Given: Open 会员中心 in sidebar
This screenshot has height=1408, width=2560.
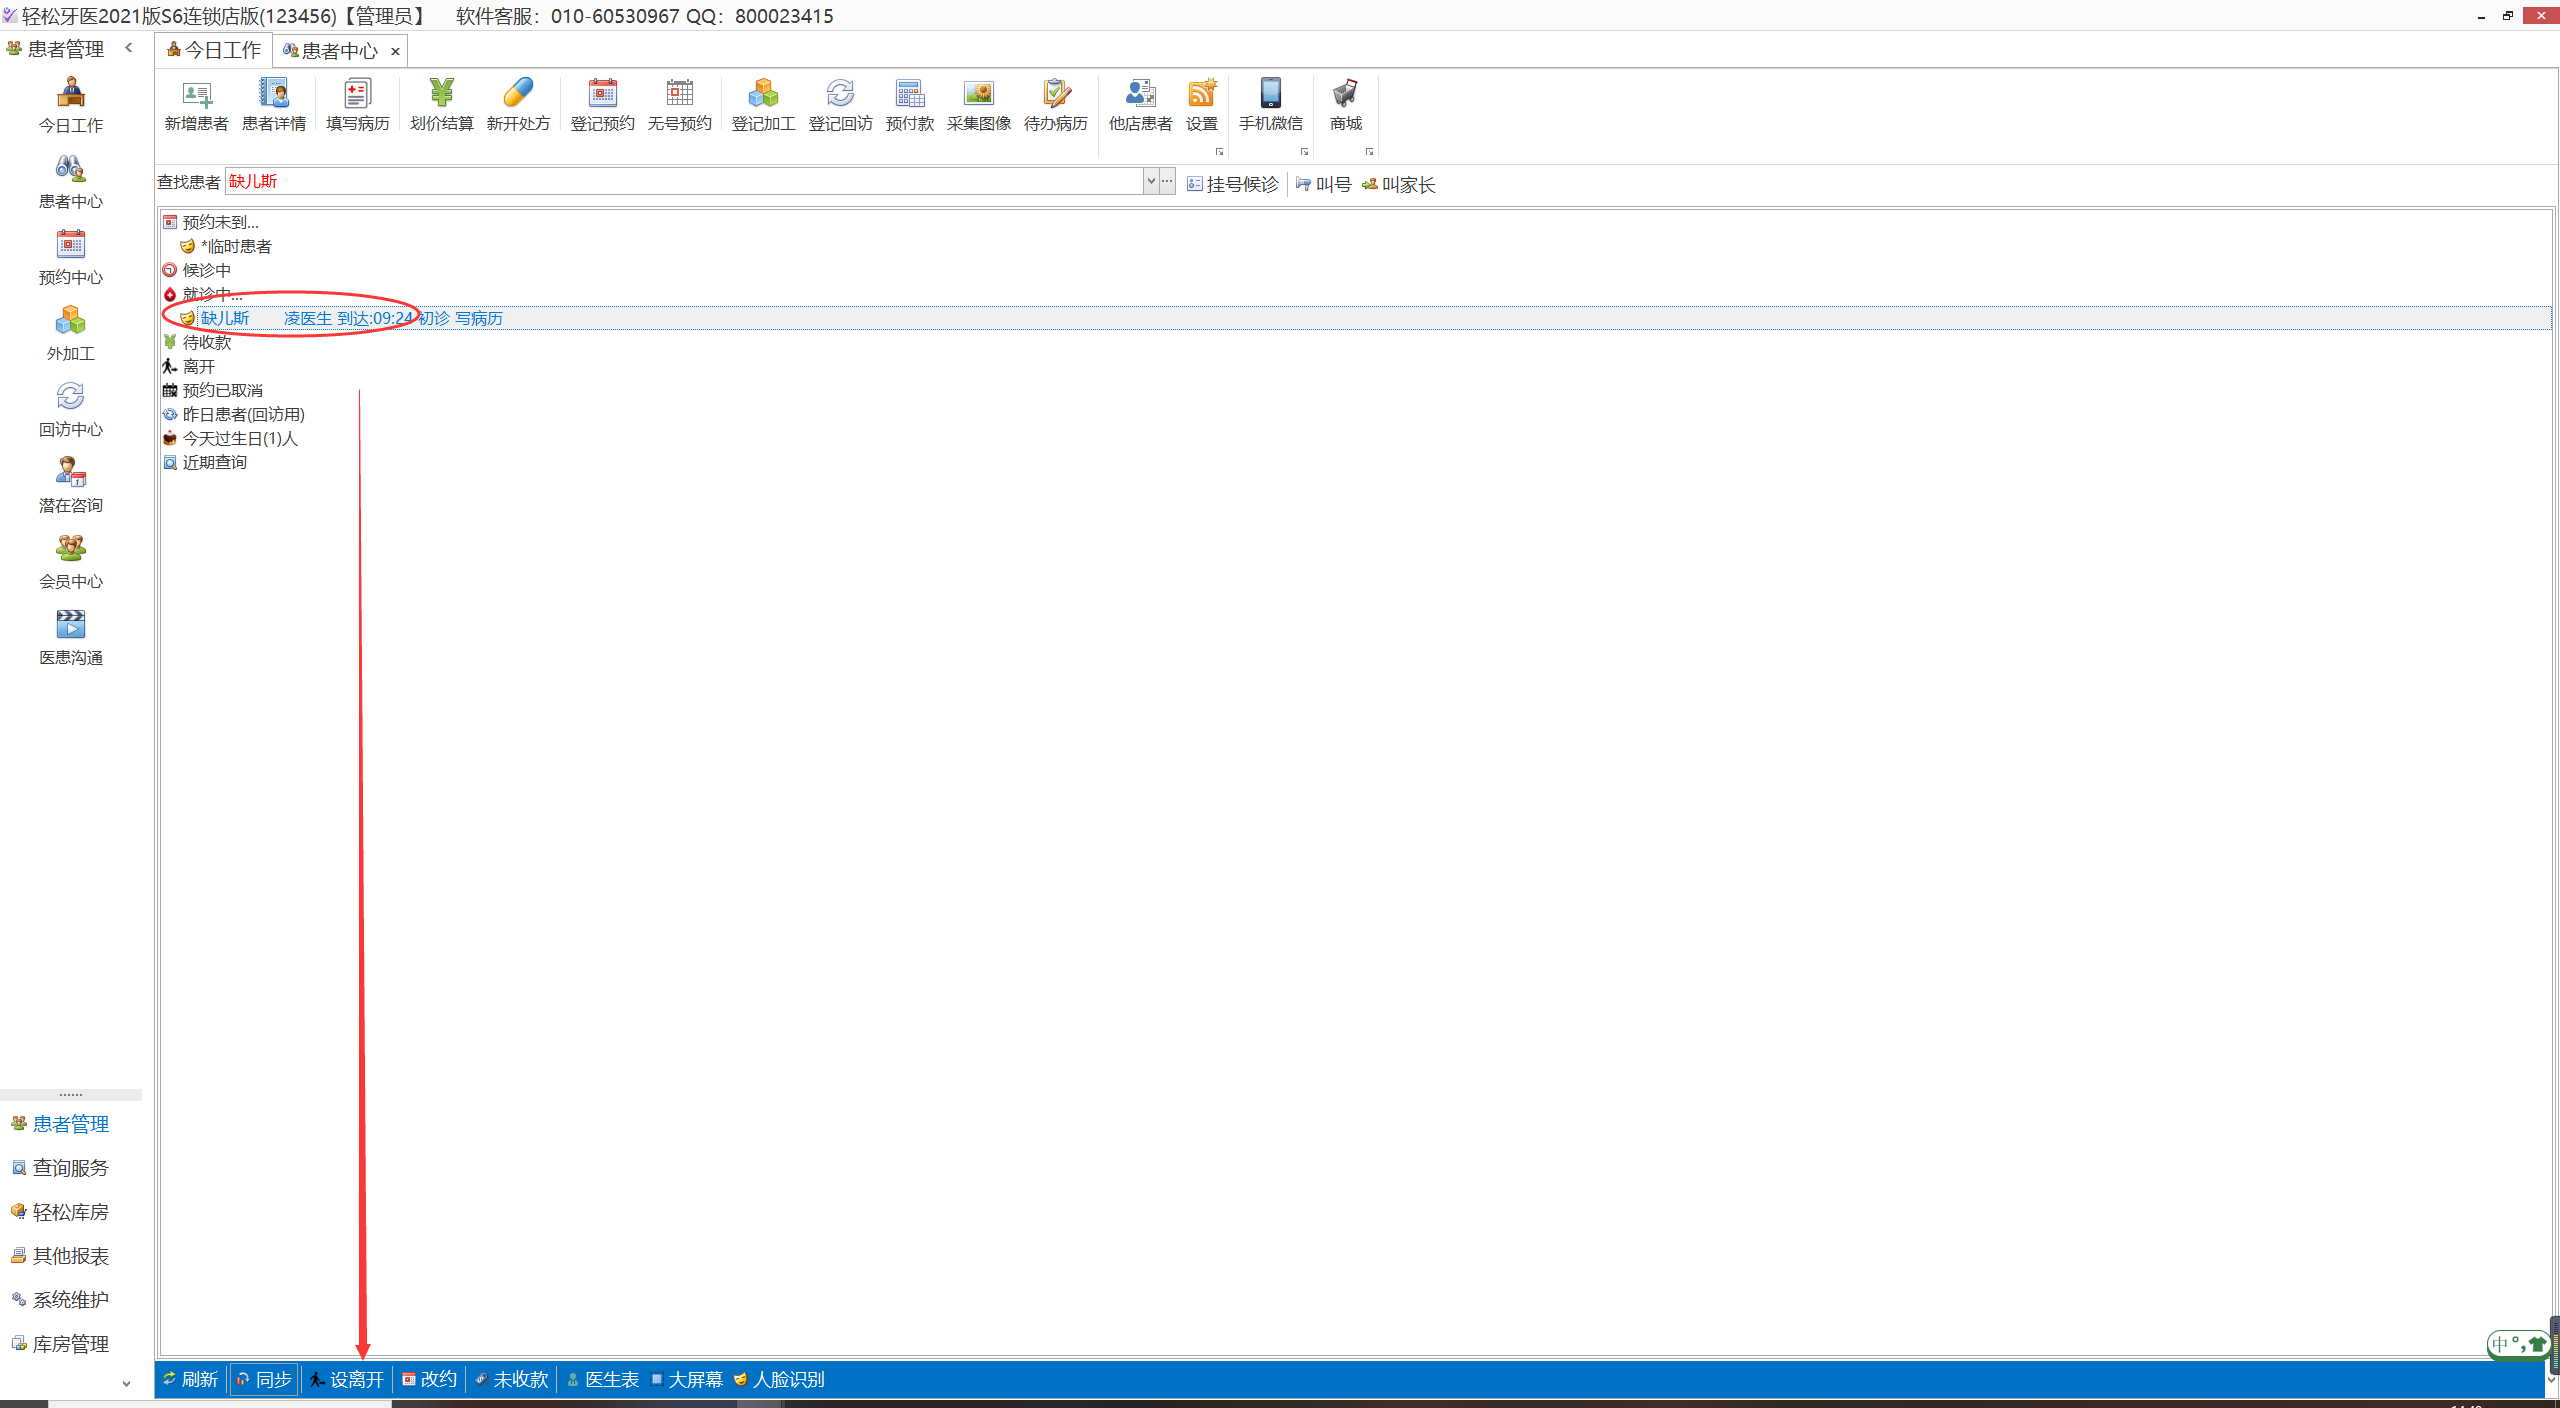Looking at the screenshot, I should (70, 561).
